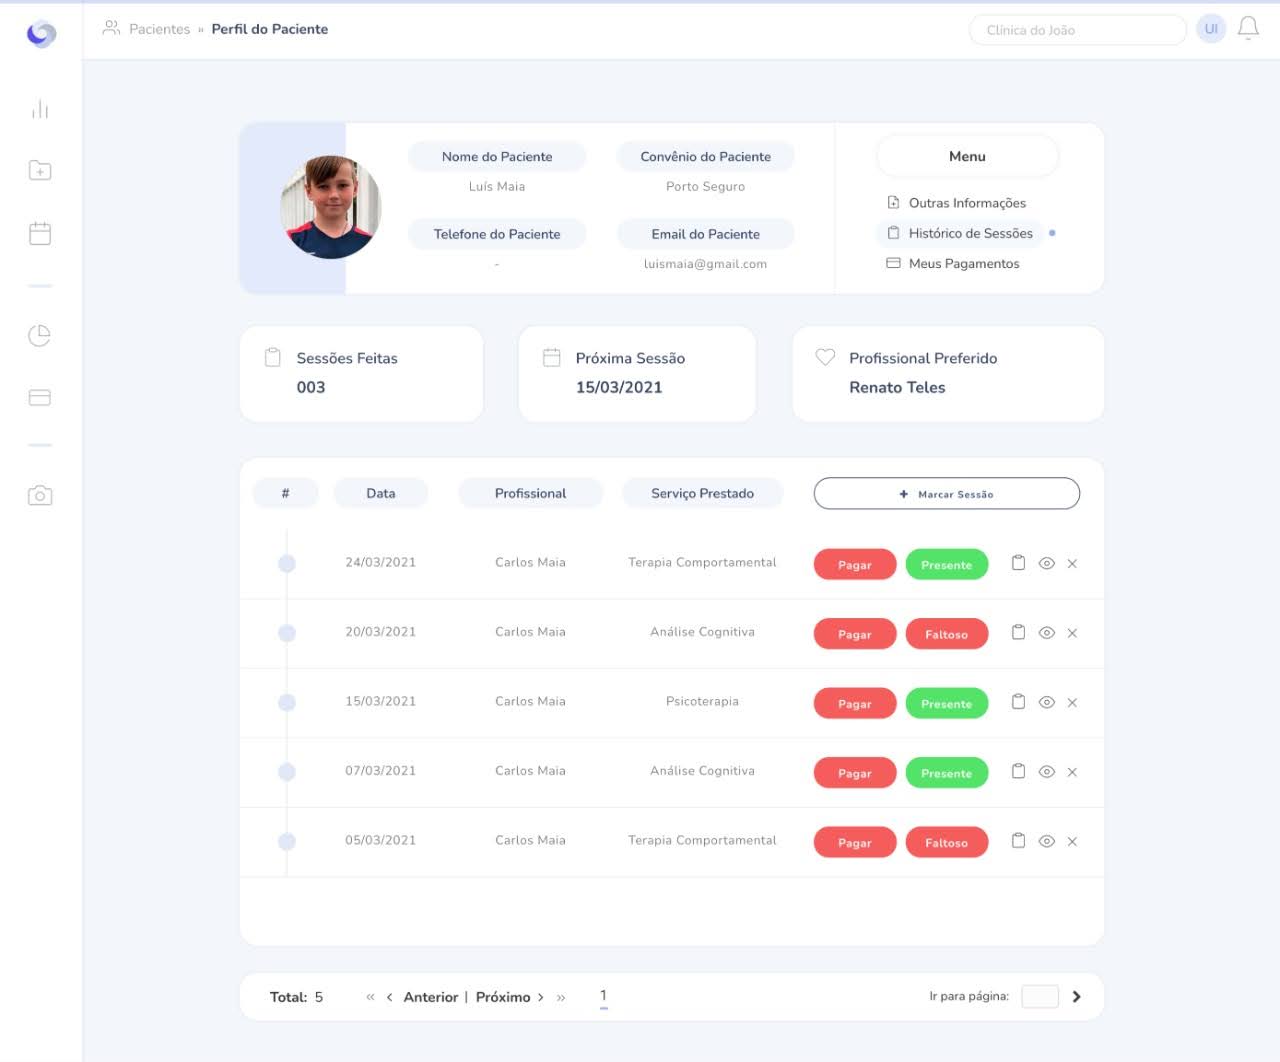Select page number 1 in pagination
Viewport: 1280px width, 1062px height.
click(x=603, y=996)
